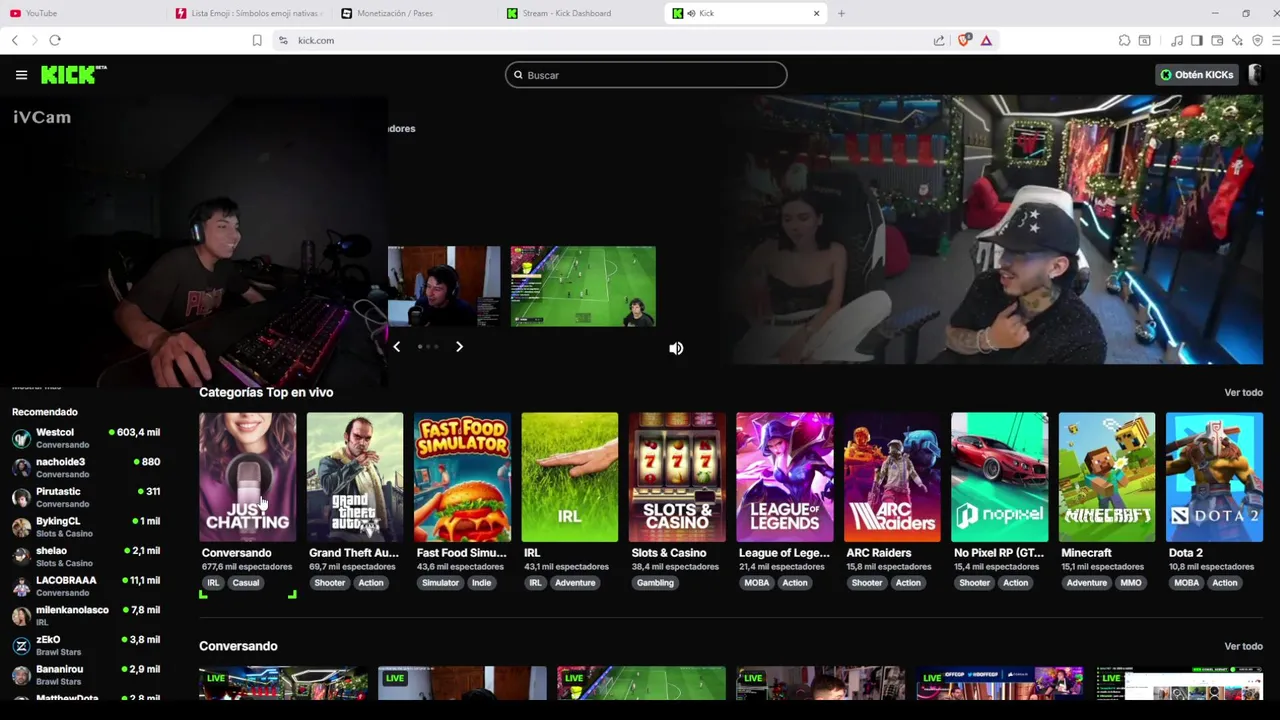
Task: Click the KICK logo
Action: click(x=73, y=75)
